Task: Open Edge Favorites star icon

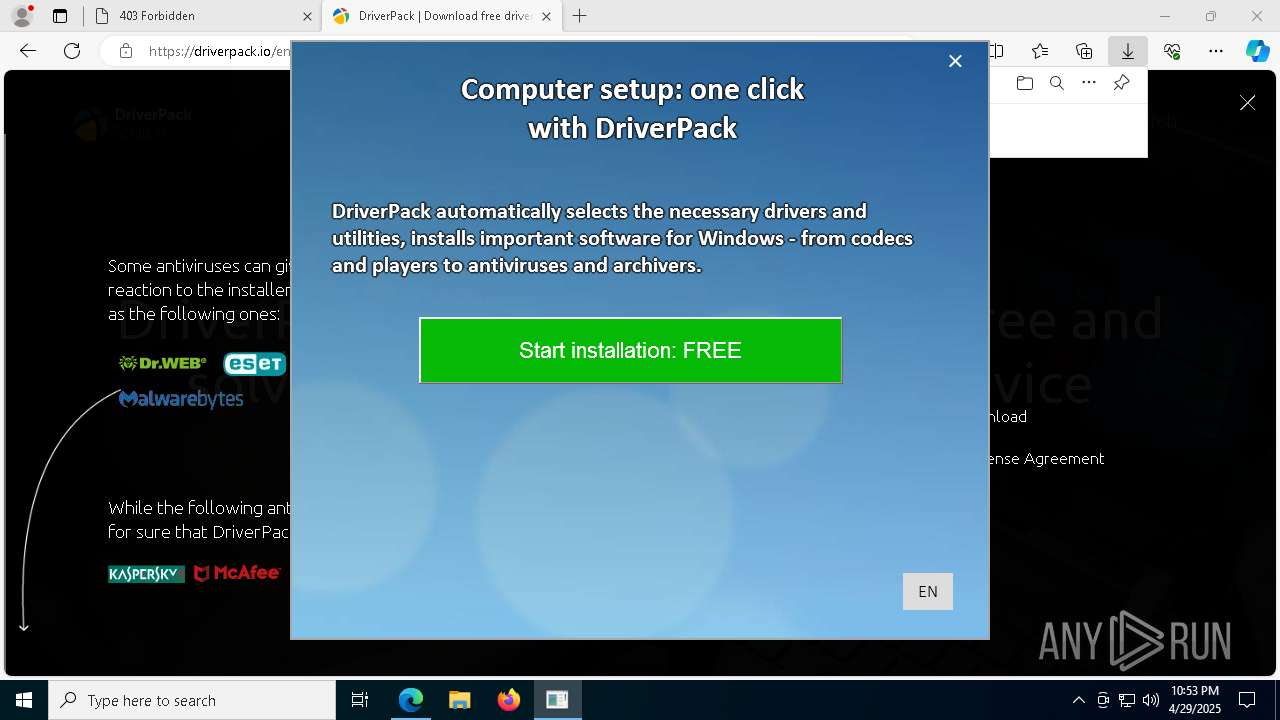Action: click(x=1040, y=51)
